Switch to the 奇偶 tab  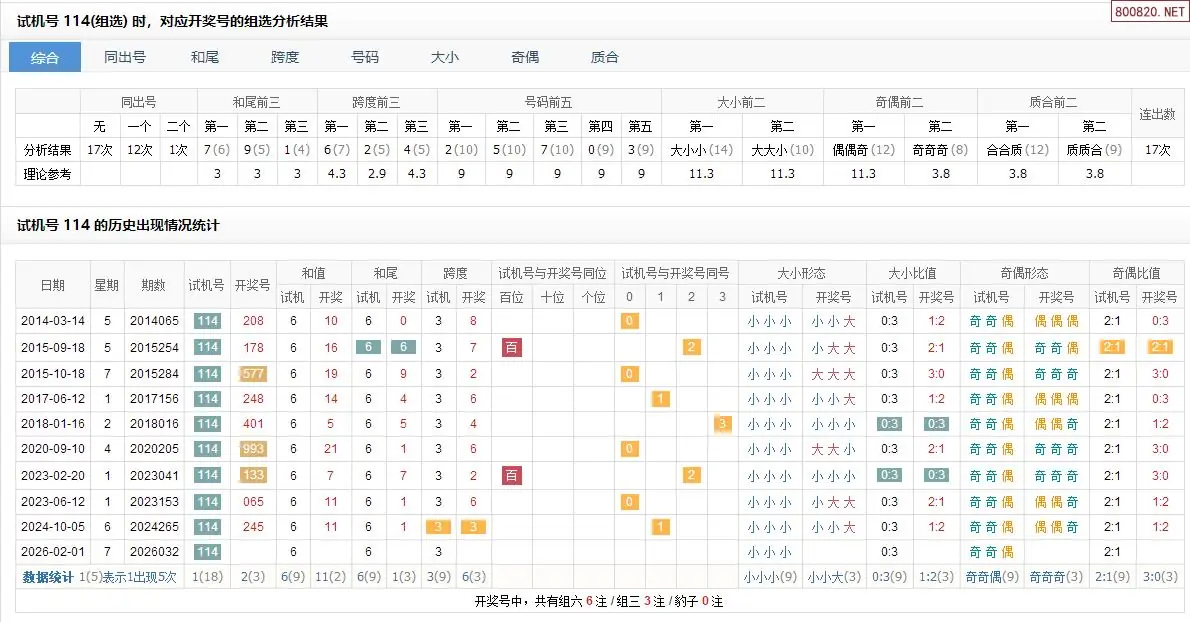(525, 57)
